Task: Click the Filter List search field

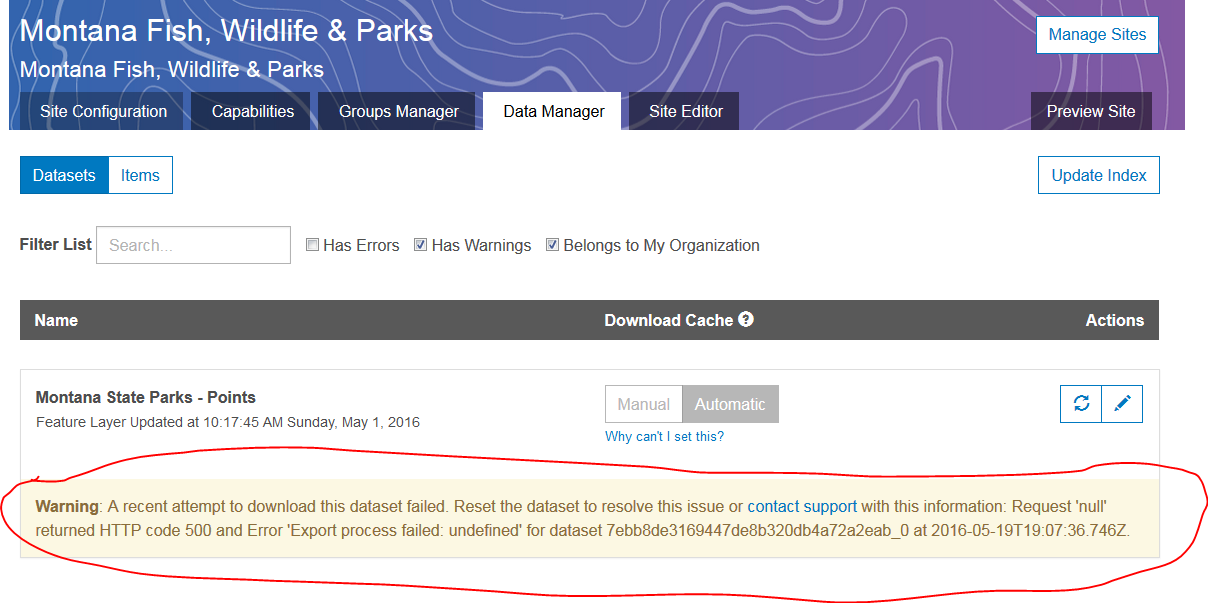Action: pos(193,245)
